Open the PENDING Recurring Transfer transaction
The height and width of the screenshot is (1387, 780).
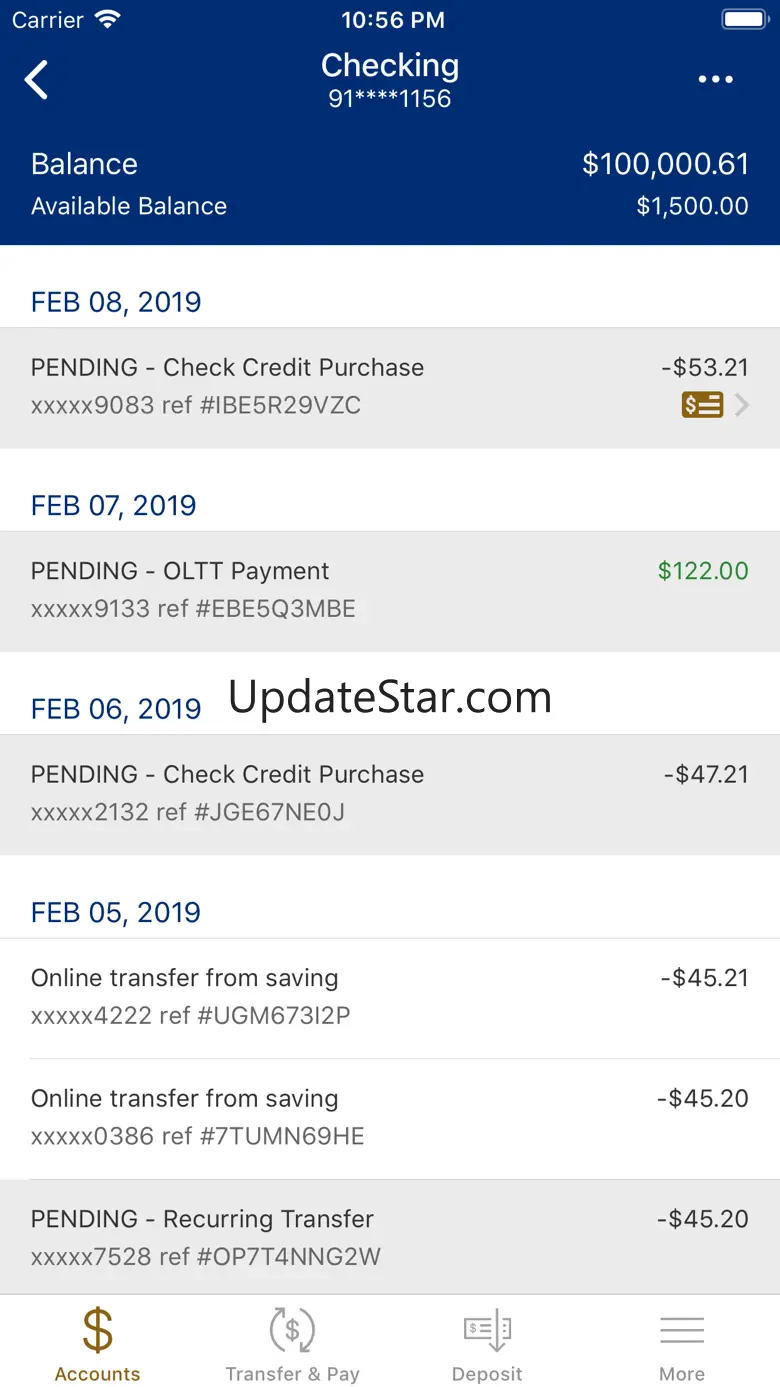(x=390, y=1237)
